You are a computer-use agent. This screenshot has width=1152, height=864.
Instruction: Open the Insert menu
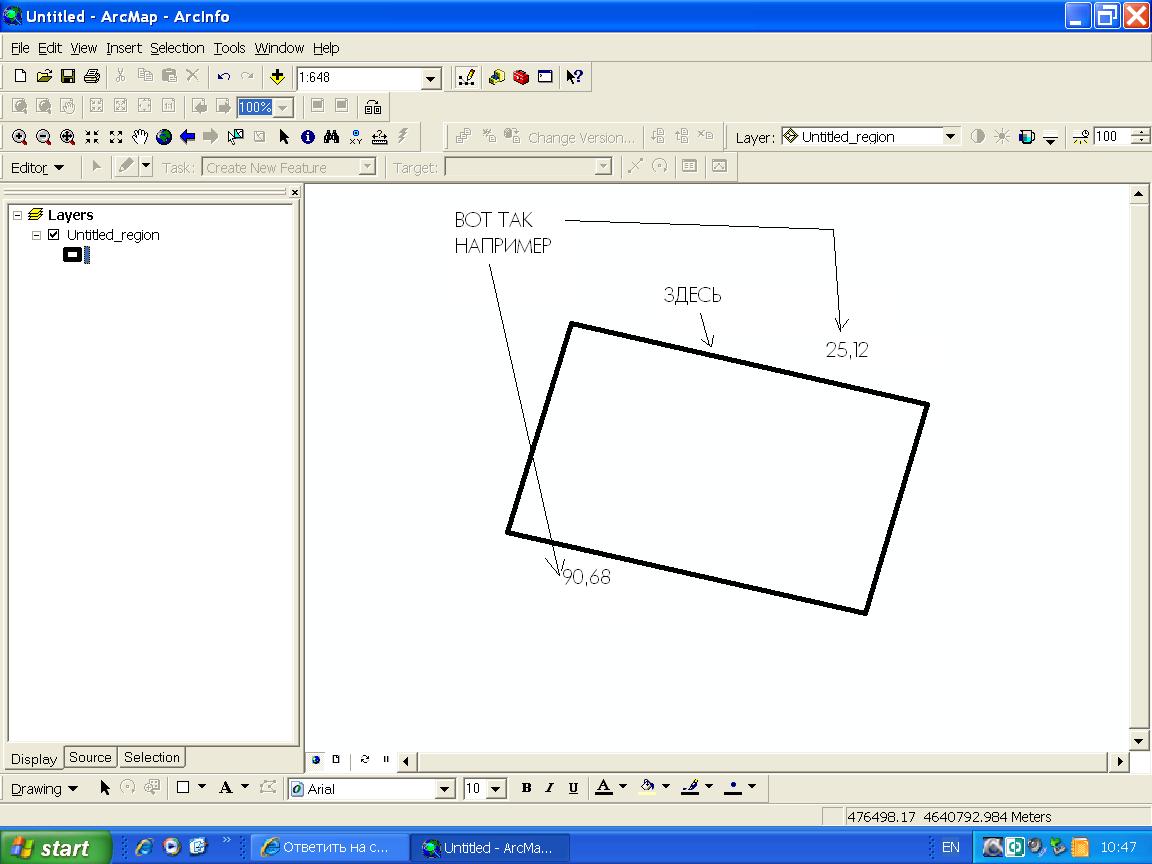[x=123, y=48]
